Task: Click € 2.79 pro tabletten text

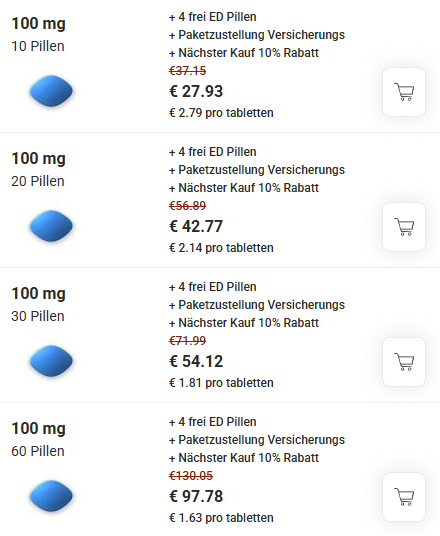Action: pyautogui.click(x=221, y=113)
